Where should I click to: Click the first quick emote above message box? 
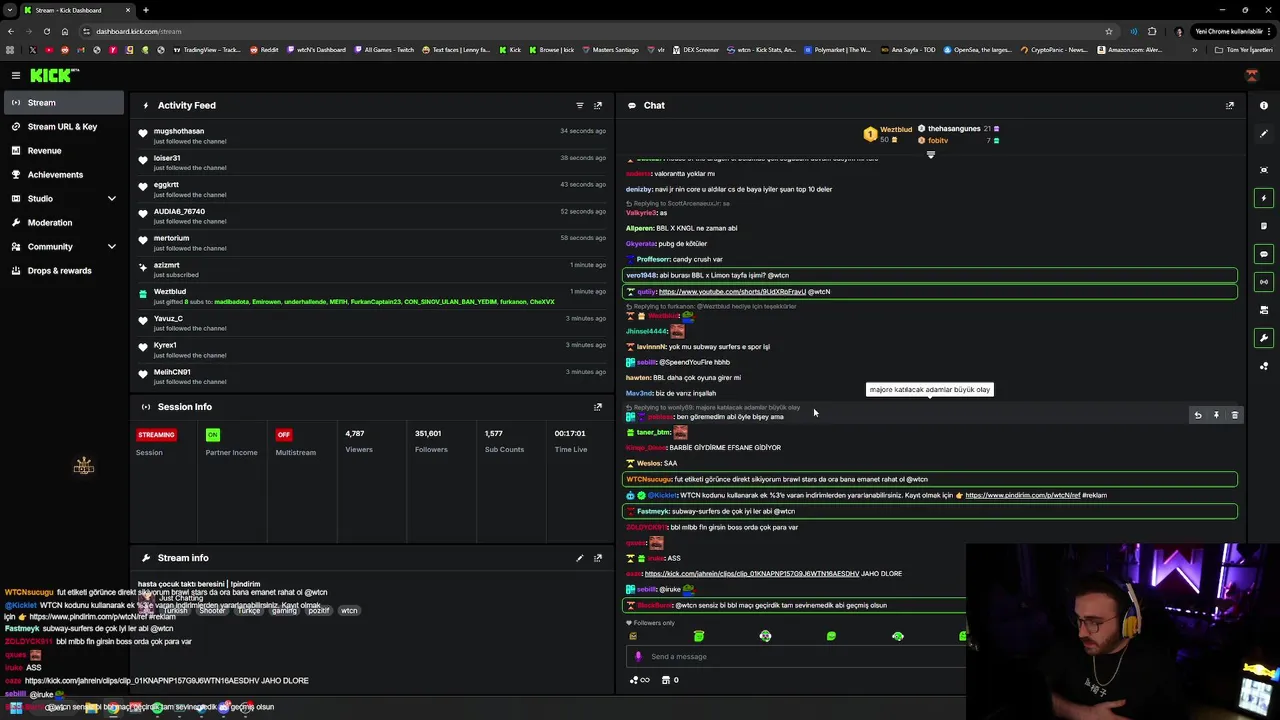633,636
